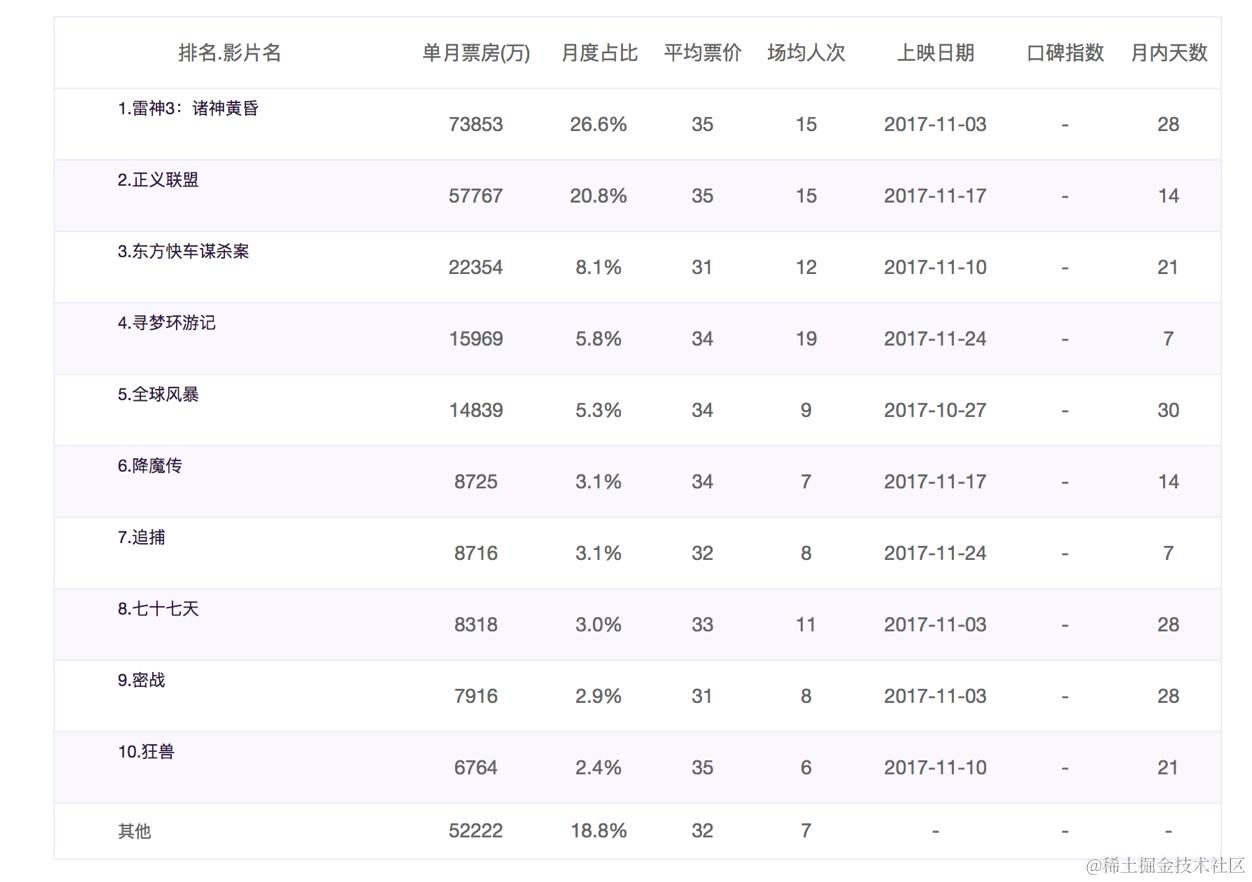1252x882 pixels.
Task: Click 月内天数 value in 寻梦环游记 row
Action: point(1168,339)
